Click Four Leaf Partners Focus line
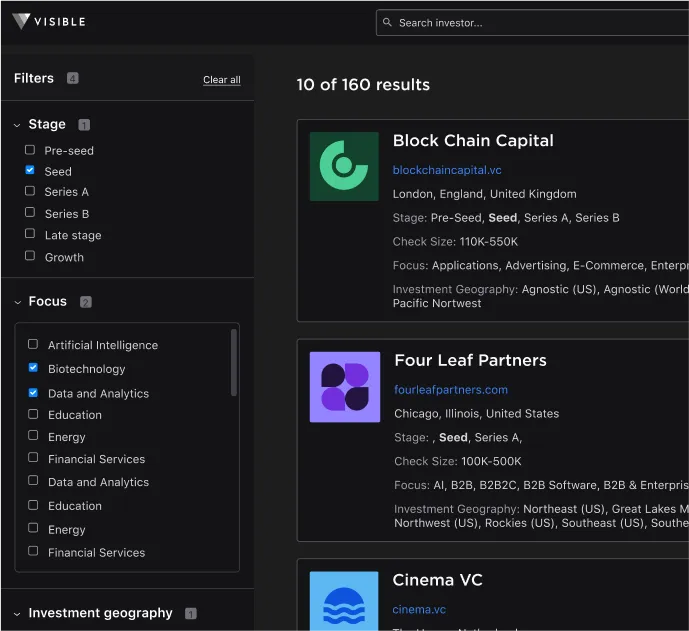This screenshot has width=689, height=631. pos(541,485)
